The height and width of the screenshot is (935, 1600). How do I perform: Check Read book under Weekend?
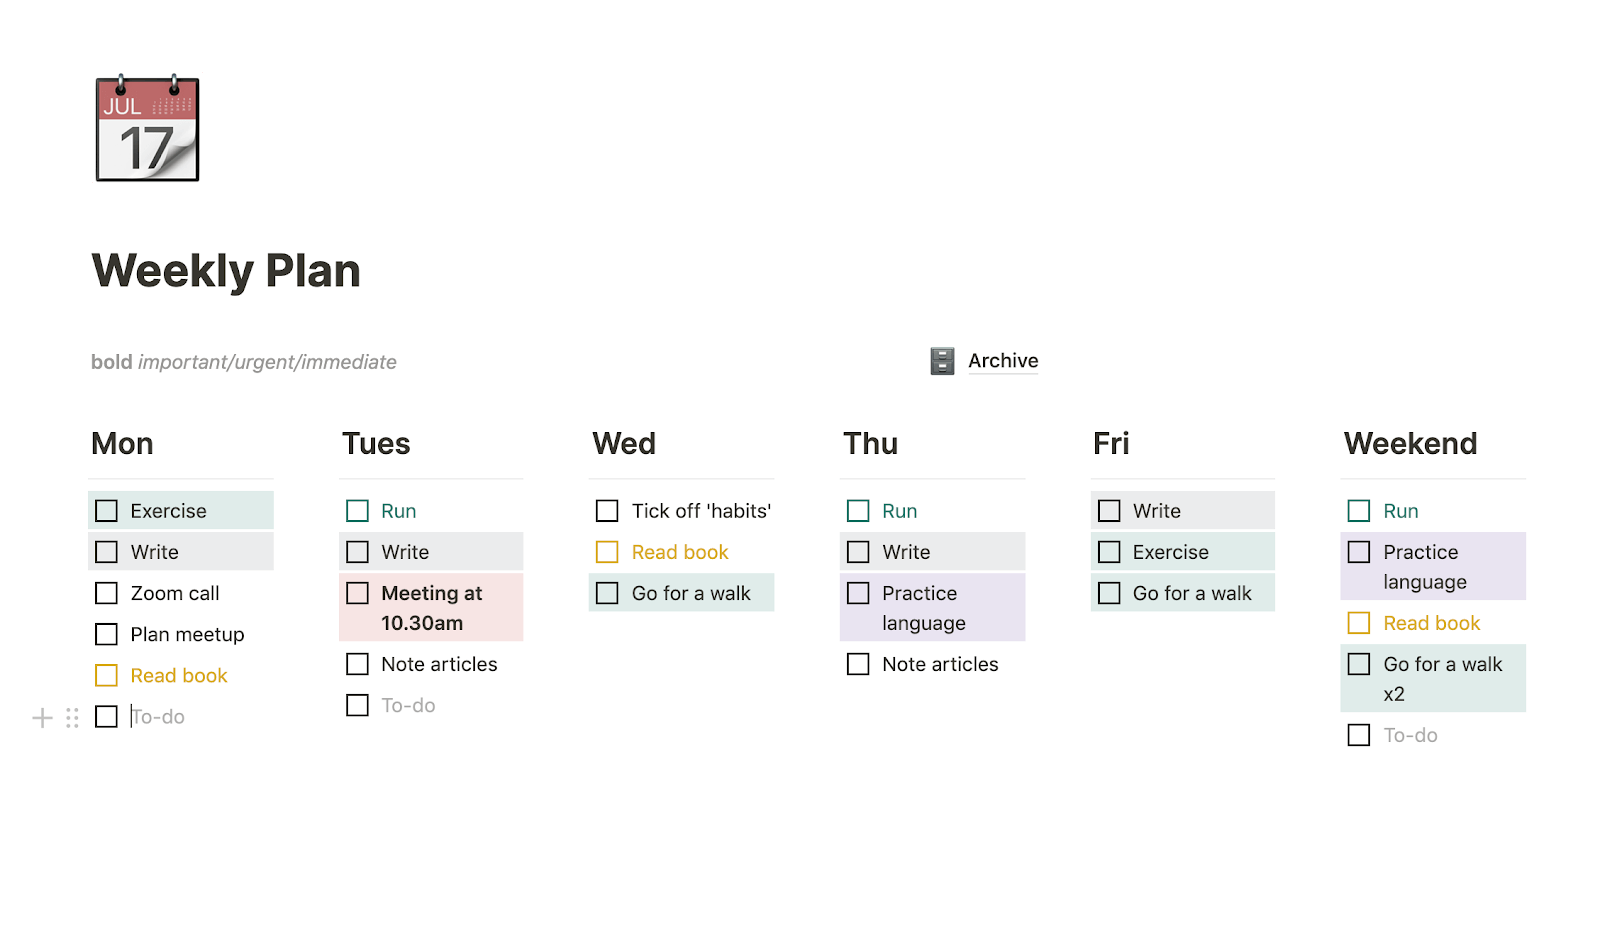coord(1359,623)
